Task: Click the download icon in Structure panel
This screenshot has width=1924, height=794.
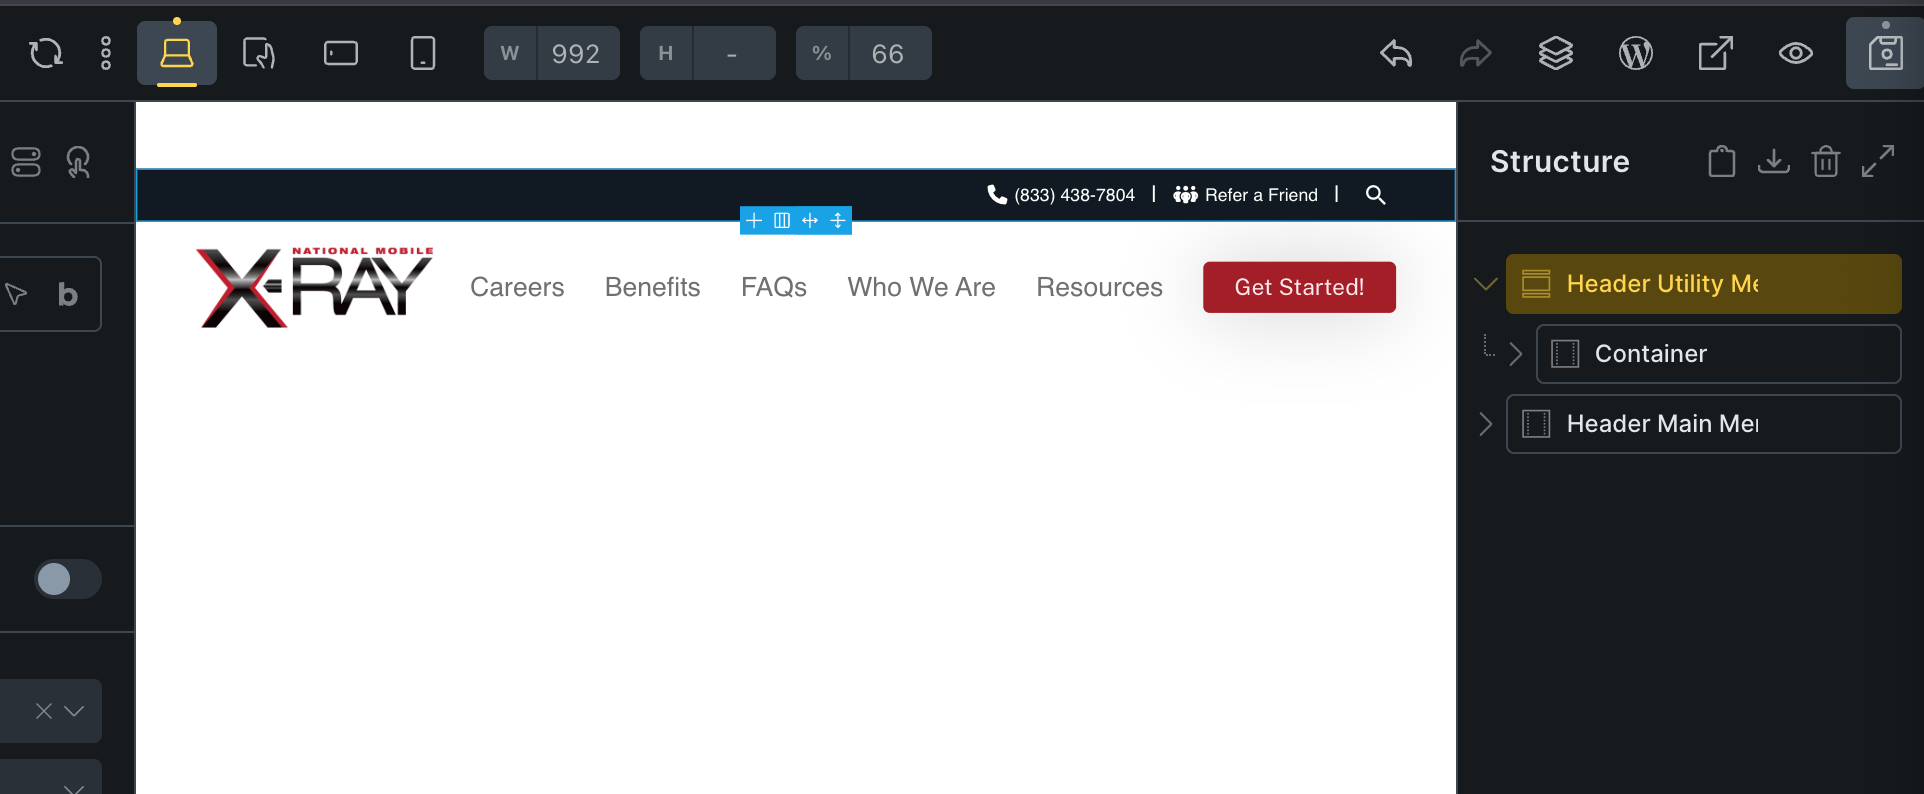Action: coord(1774,161)
